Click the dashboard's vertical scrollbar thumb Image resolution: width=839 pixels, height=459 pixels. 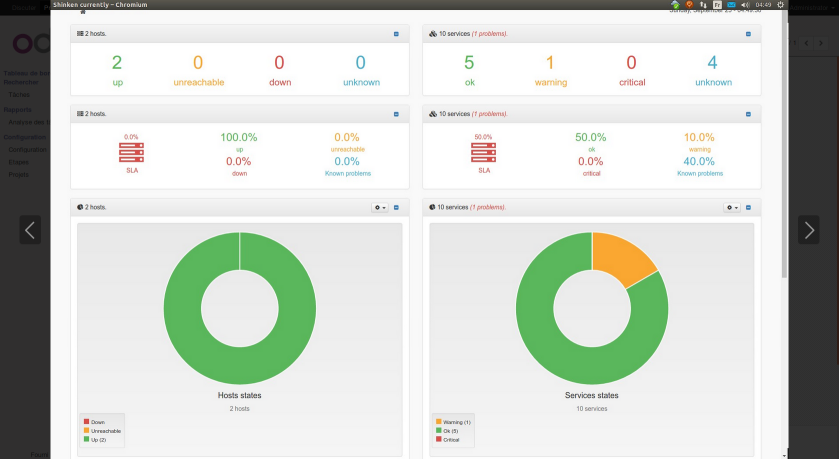[x=784, y=144]
